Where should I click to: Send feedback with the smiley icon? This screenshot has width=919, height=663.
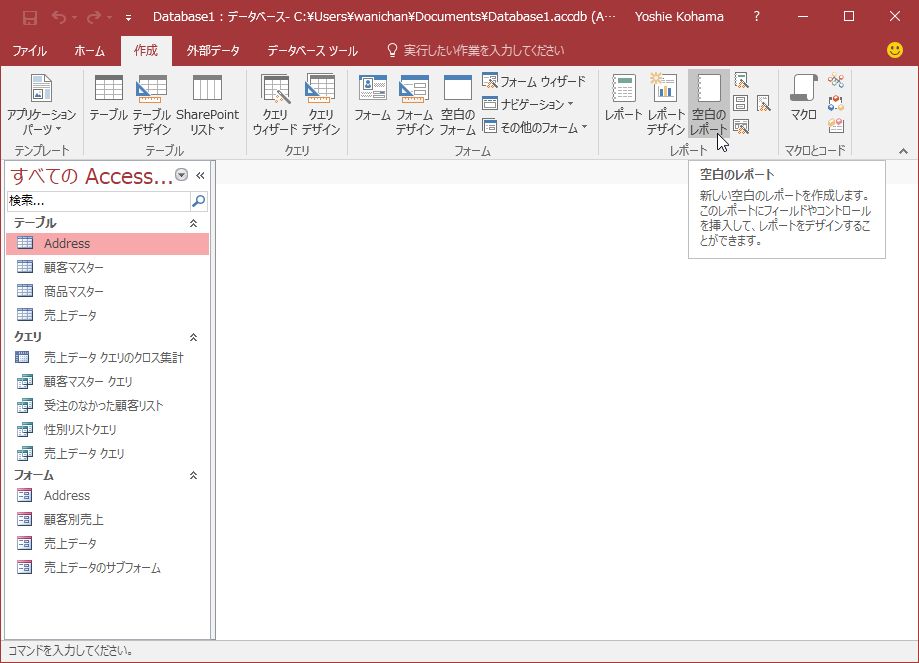(895, 50)
